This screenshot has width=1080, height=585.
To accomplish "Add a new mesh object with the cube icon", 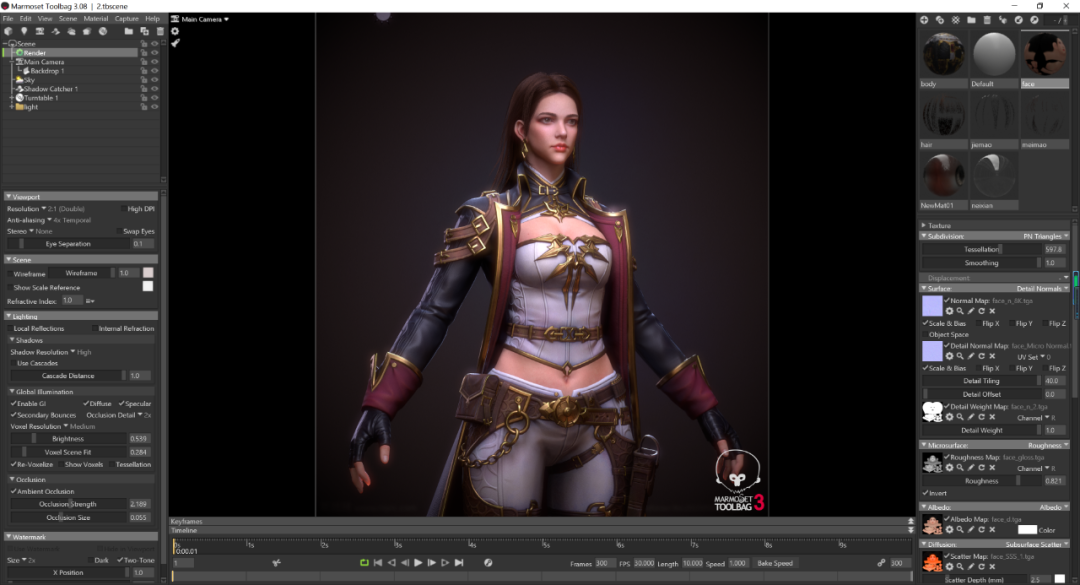I will (x=8, y=31).
